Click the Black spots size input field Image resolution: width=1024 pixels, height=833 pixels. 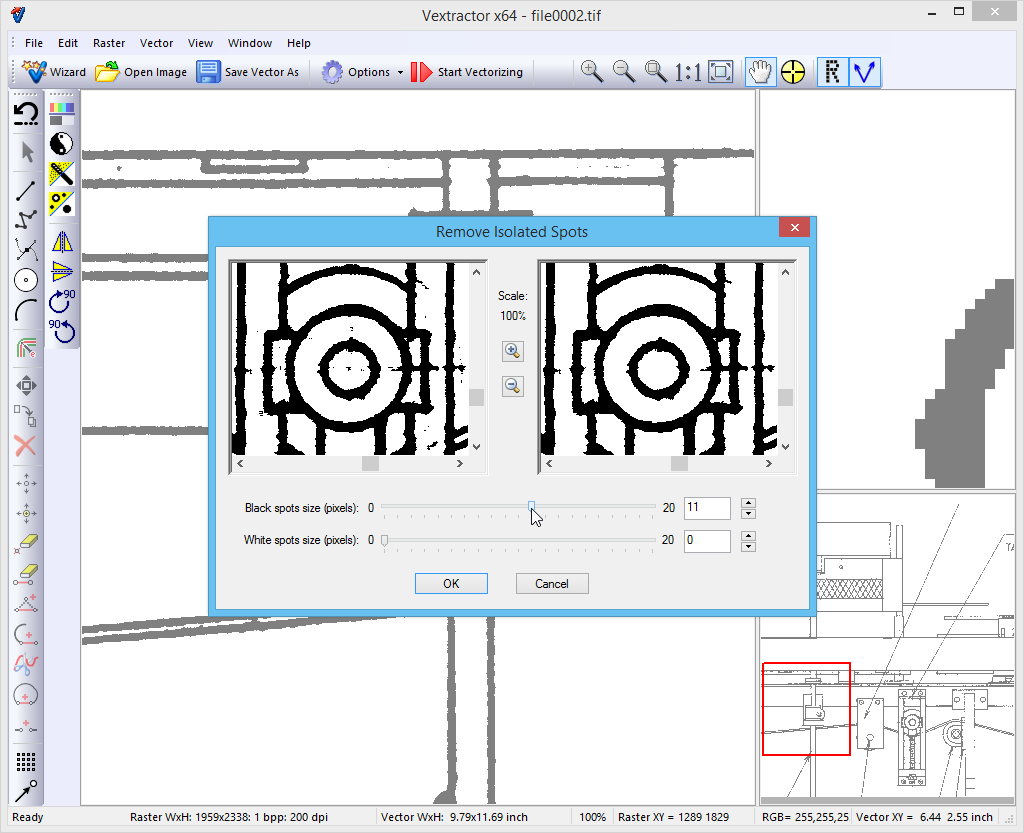pos(706,508)
